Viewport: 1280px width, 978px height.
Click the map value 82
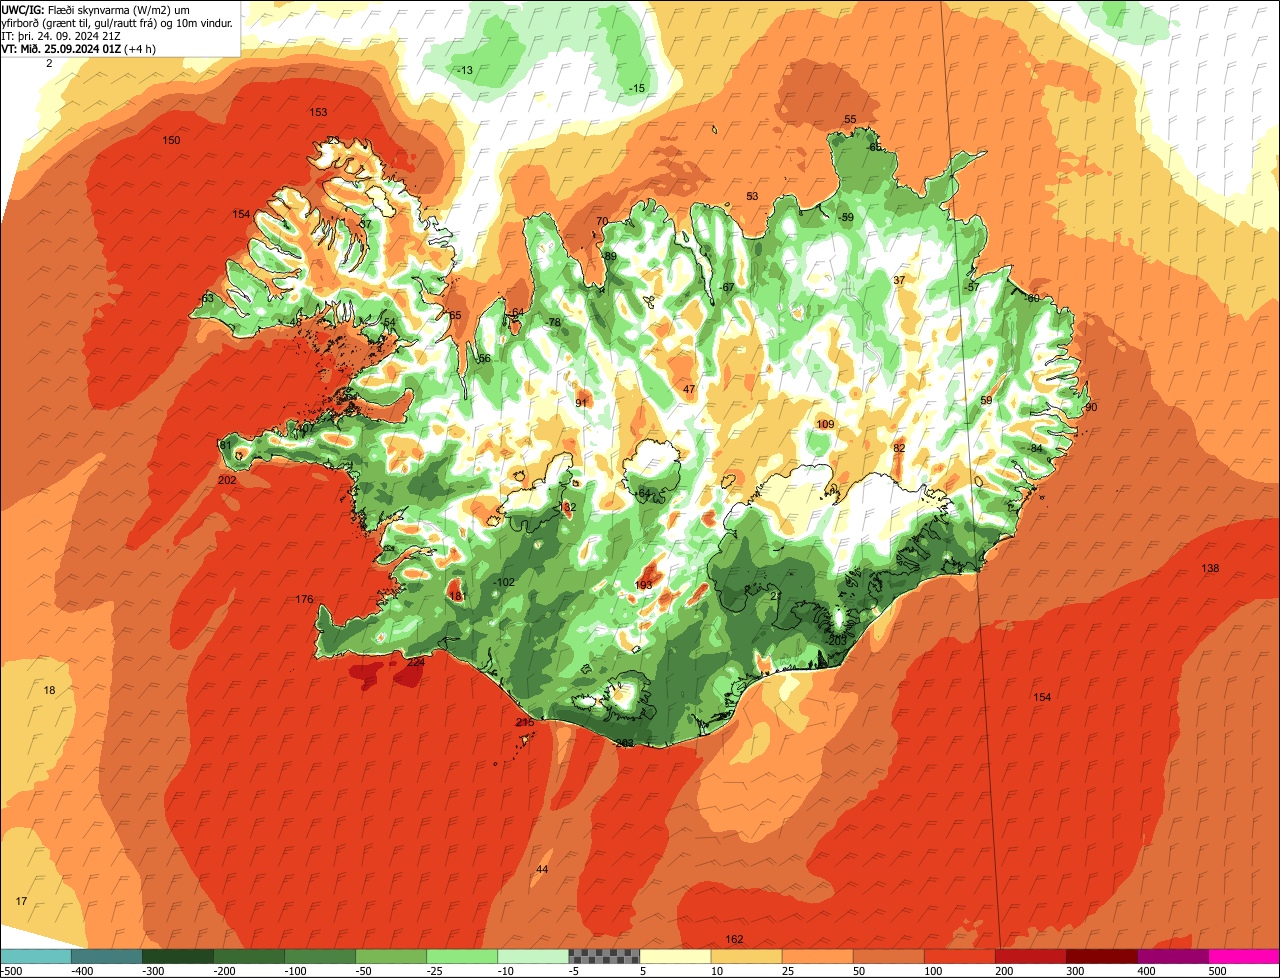(899, 448)
